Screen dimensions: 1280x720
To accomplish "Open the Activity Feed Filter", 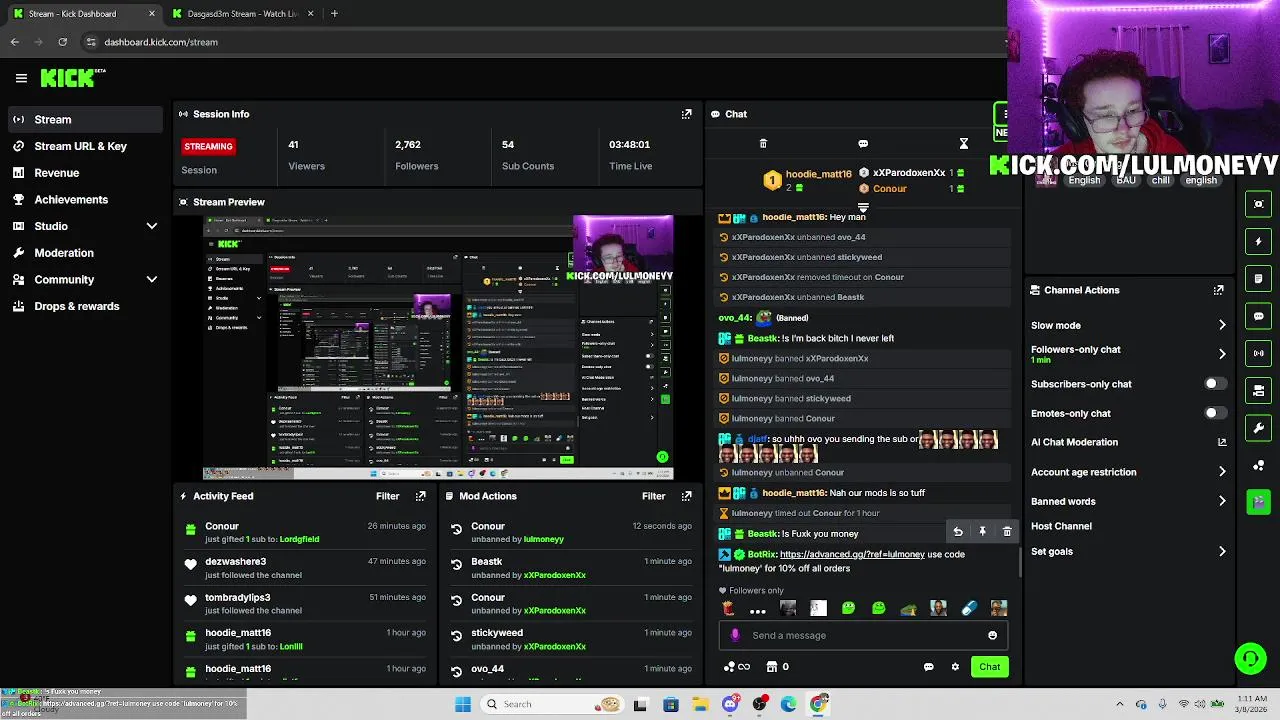I will pos(387,496).
